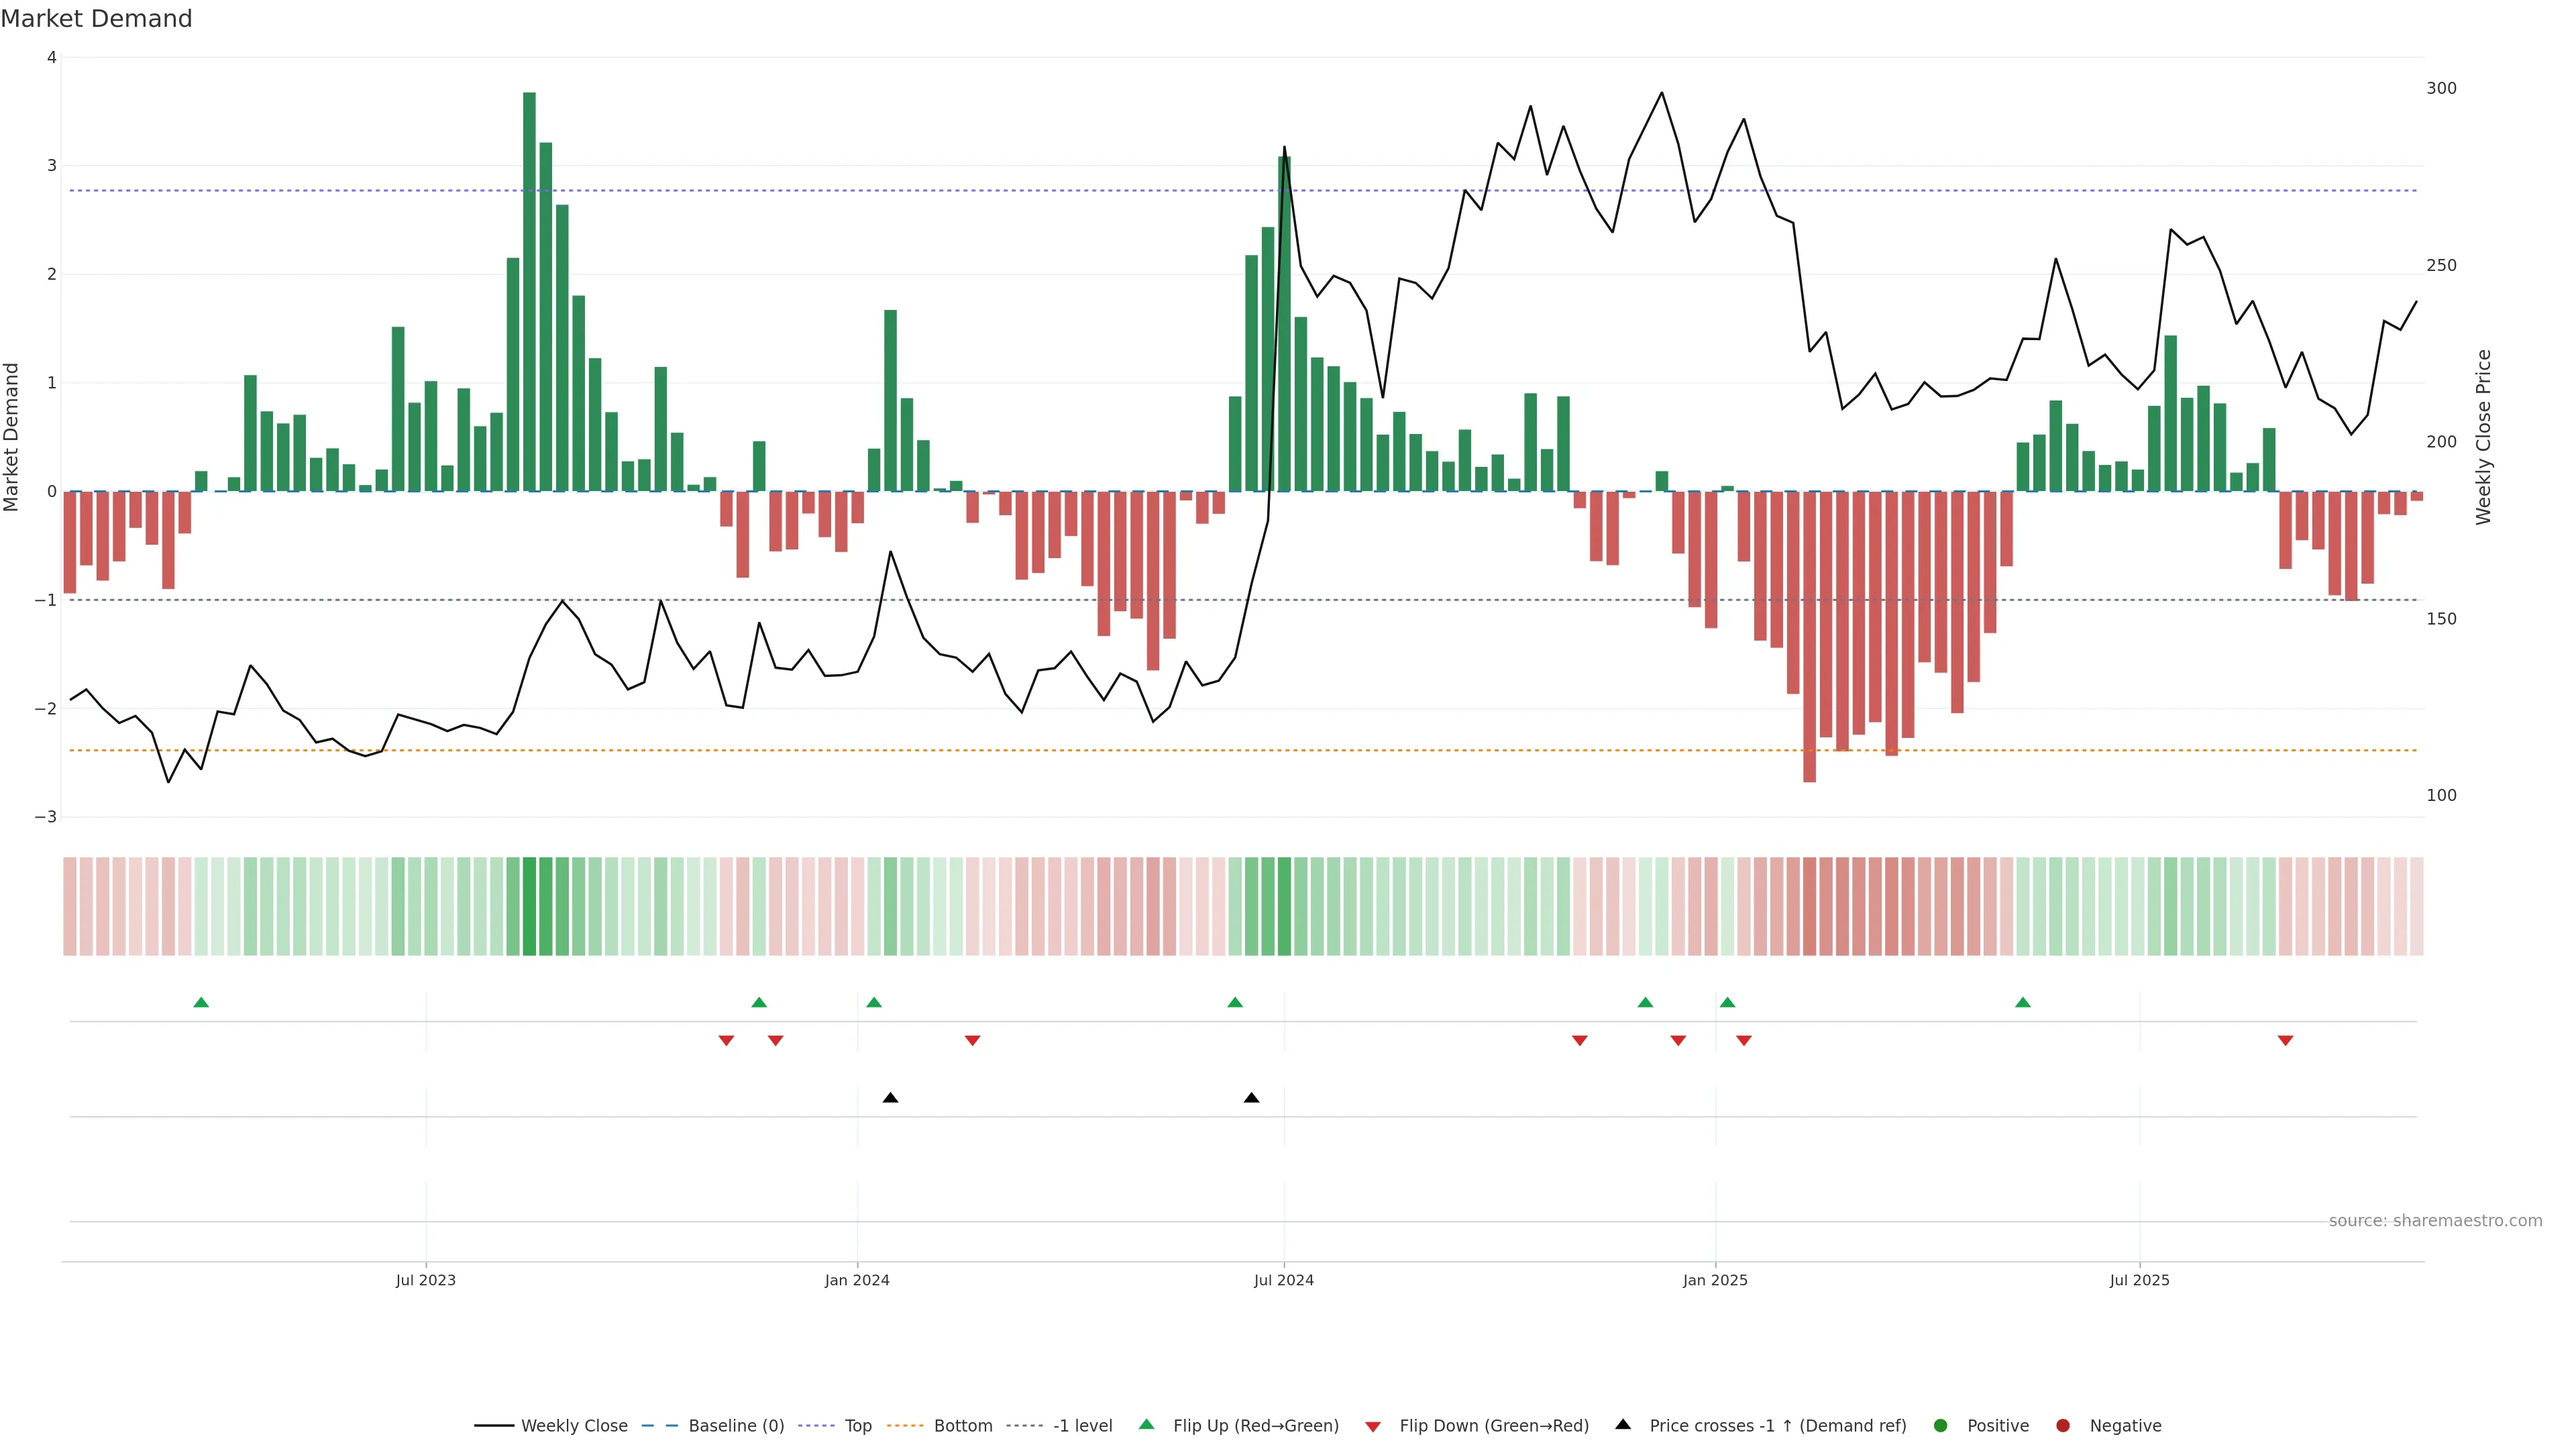The height and width of the screenshot is (1449, 2576).
Task: Click the Jul 2023 x-axis label
Action: (x=425, y=1280)
